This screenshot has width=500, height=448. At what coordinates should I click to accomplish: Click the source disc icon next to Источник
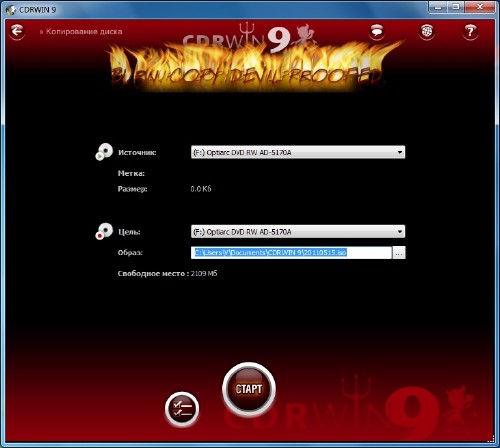tap(104, 152)
